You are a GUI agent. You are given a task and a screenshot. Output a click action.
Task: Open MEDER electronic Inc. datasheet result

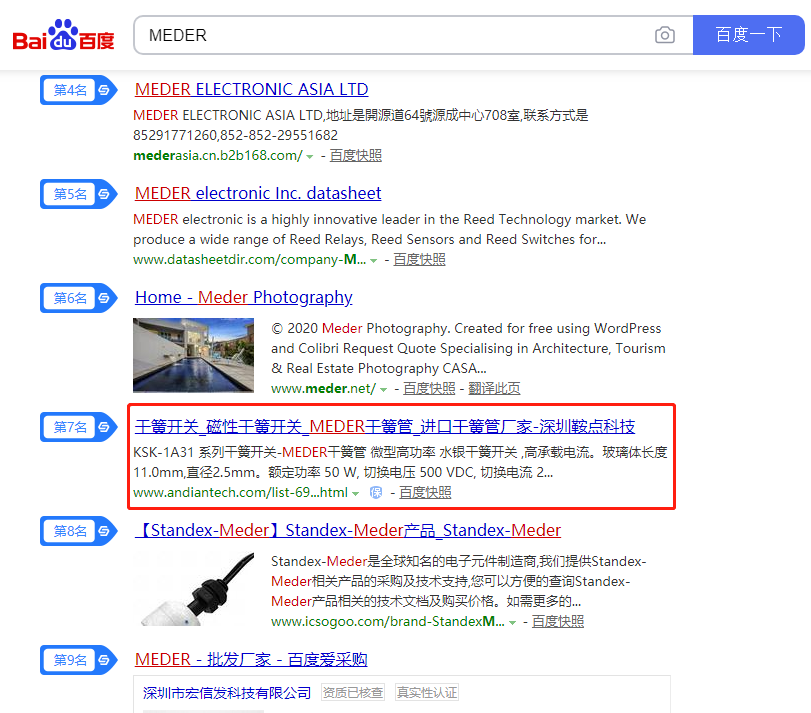(x=258, y=193)
